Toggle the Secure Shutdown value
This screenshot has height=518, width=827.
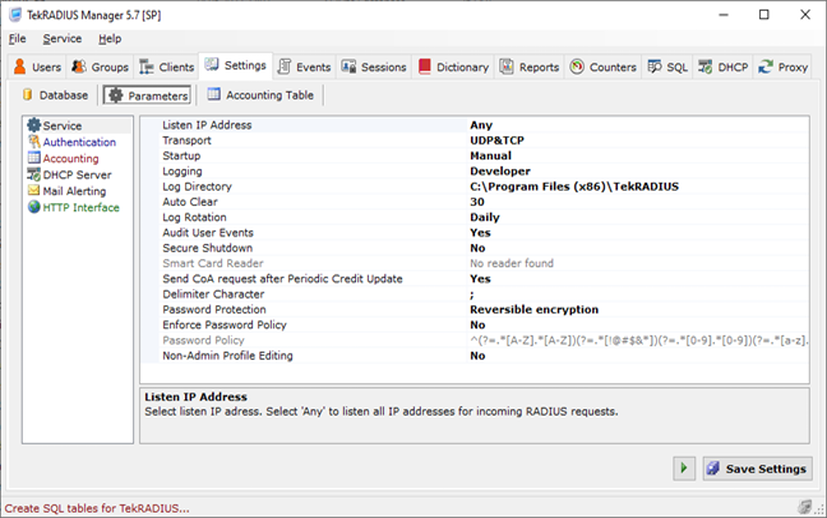[x=477, y=248]
